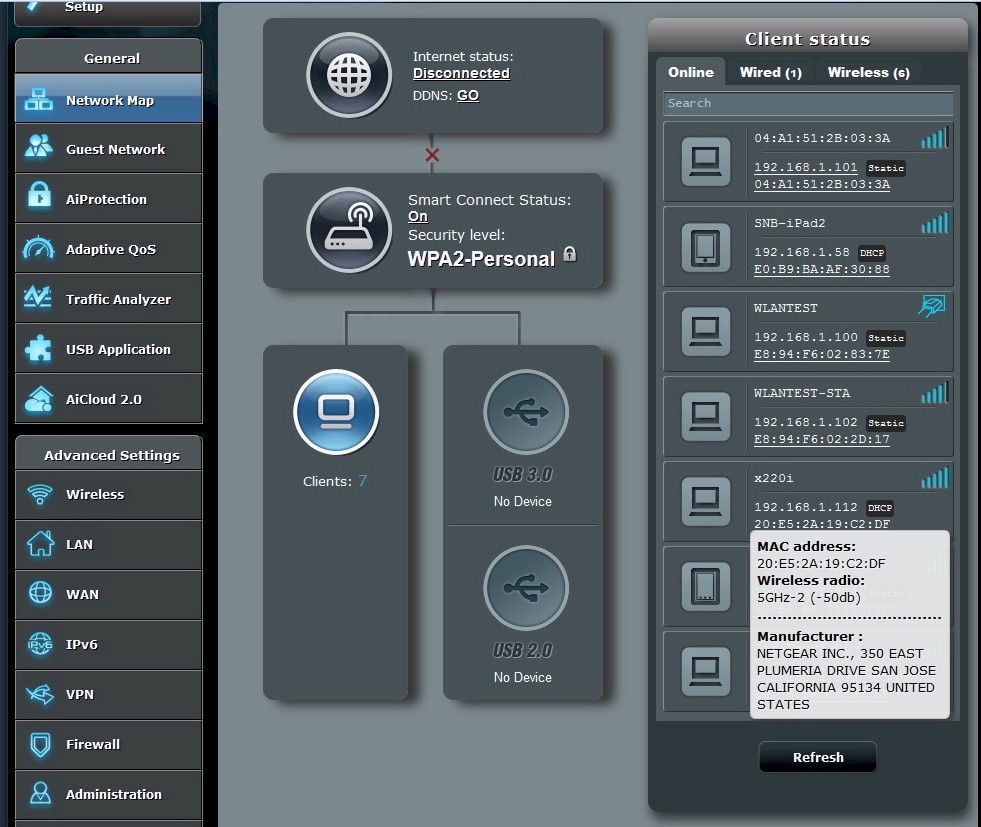Viewport: 981px width, 827px height.
Task: Switch to the Online client tab
Action: coord(691,72)
